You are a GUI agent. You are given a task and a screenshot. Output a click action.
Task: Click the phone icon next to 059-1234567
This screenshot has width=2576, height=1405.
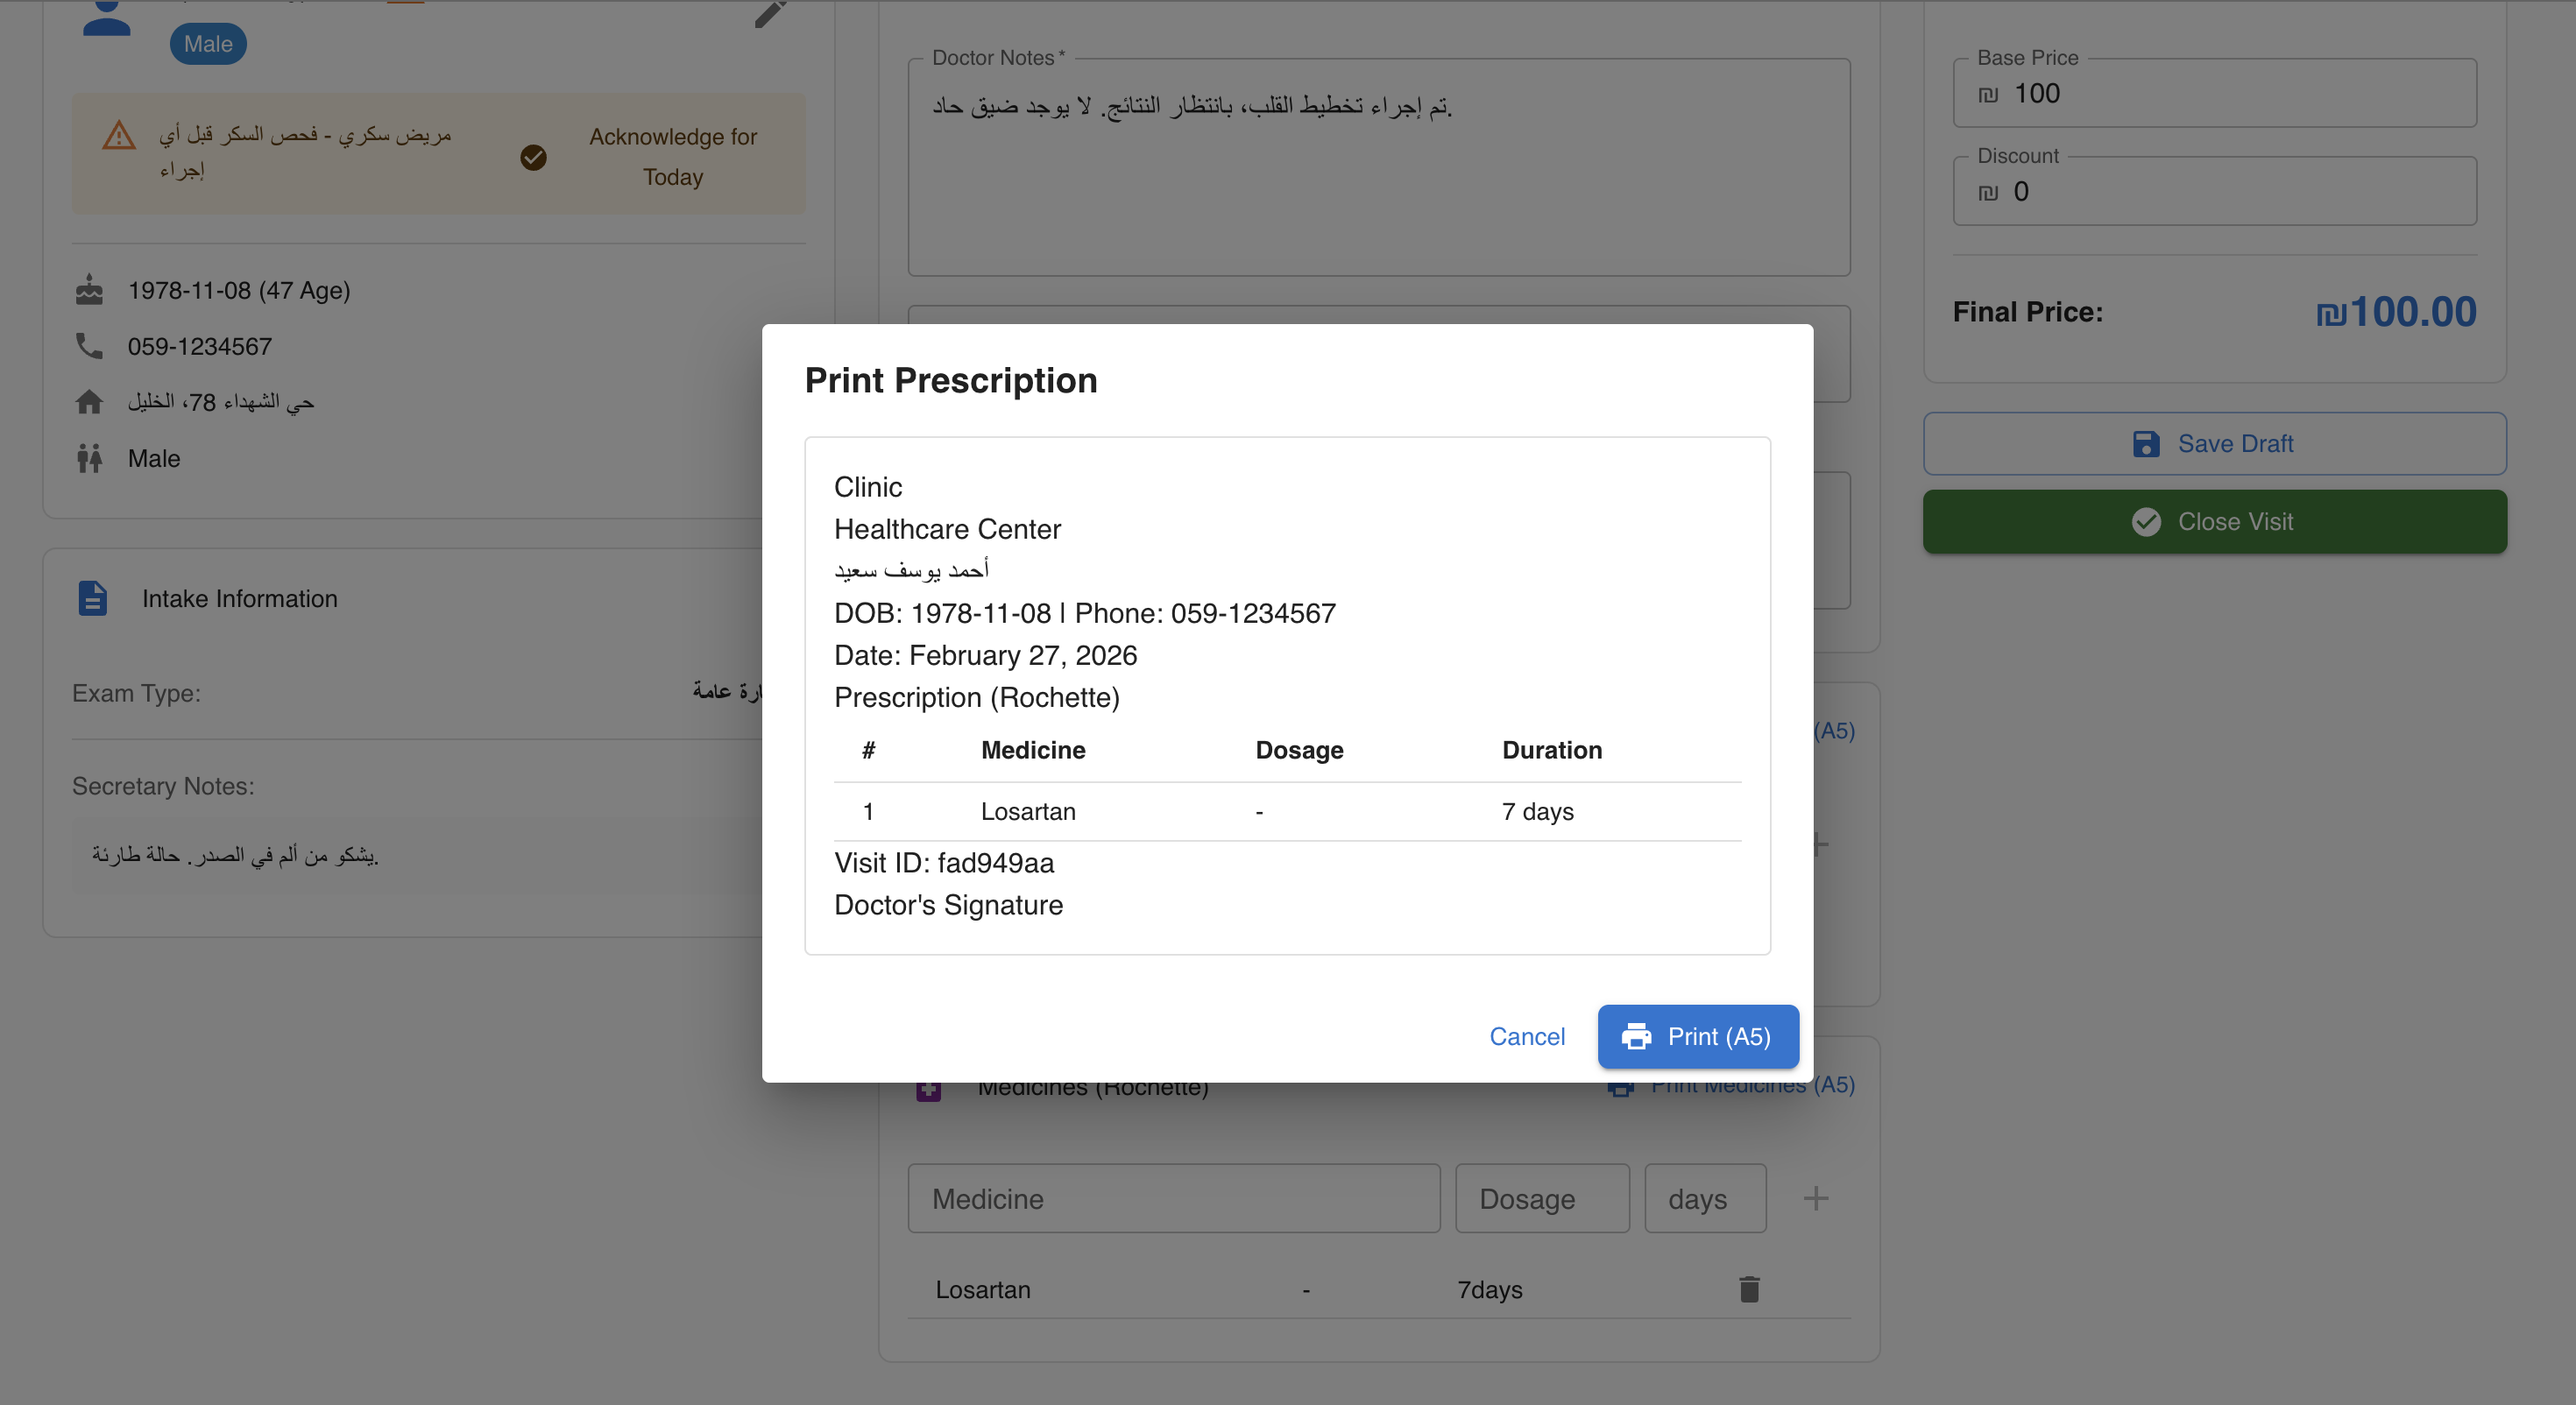pyautogui.click(x=90, y=346)
